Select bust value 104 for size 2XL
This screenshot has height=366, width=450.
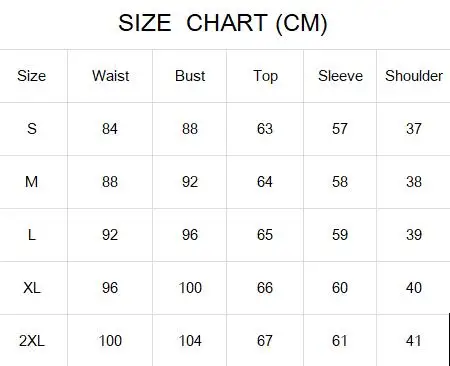click(190, 341)
